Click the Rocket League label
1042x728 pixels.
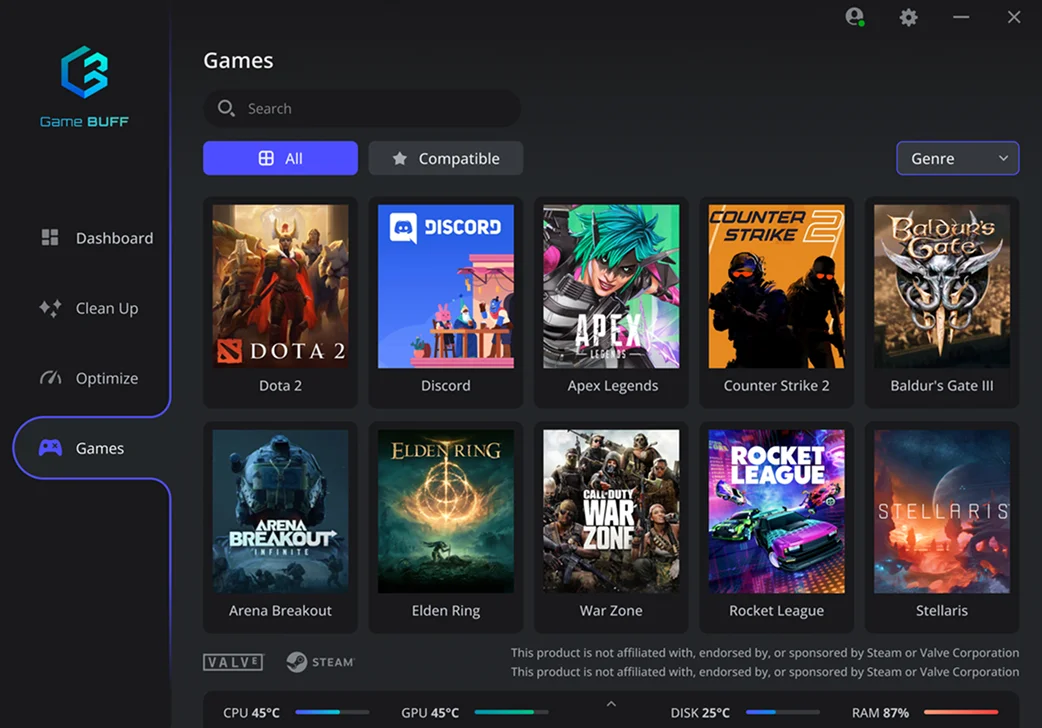777,611
